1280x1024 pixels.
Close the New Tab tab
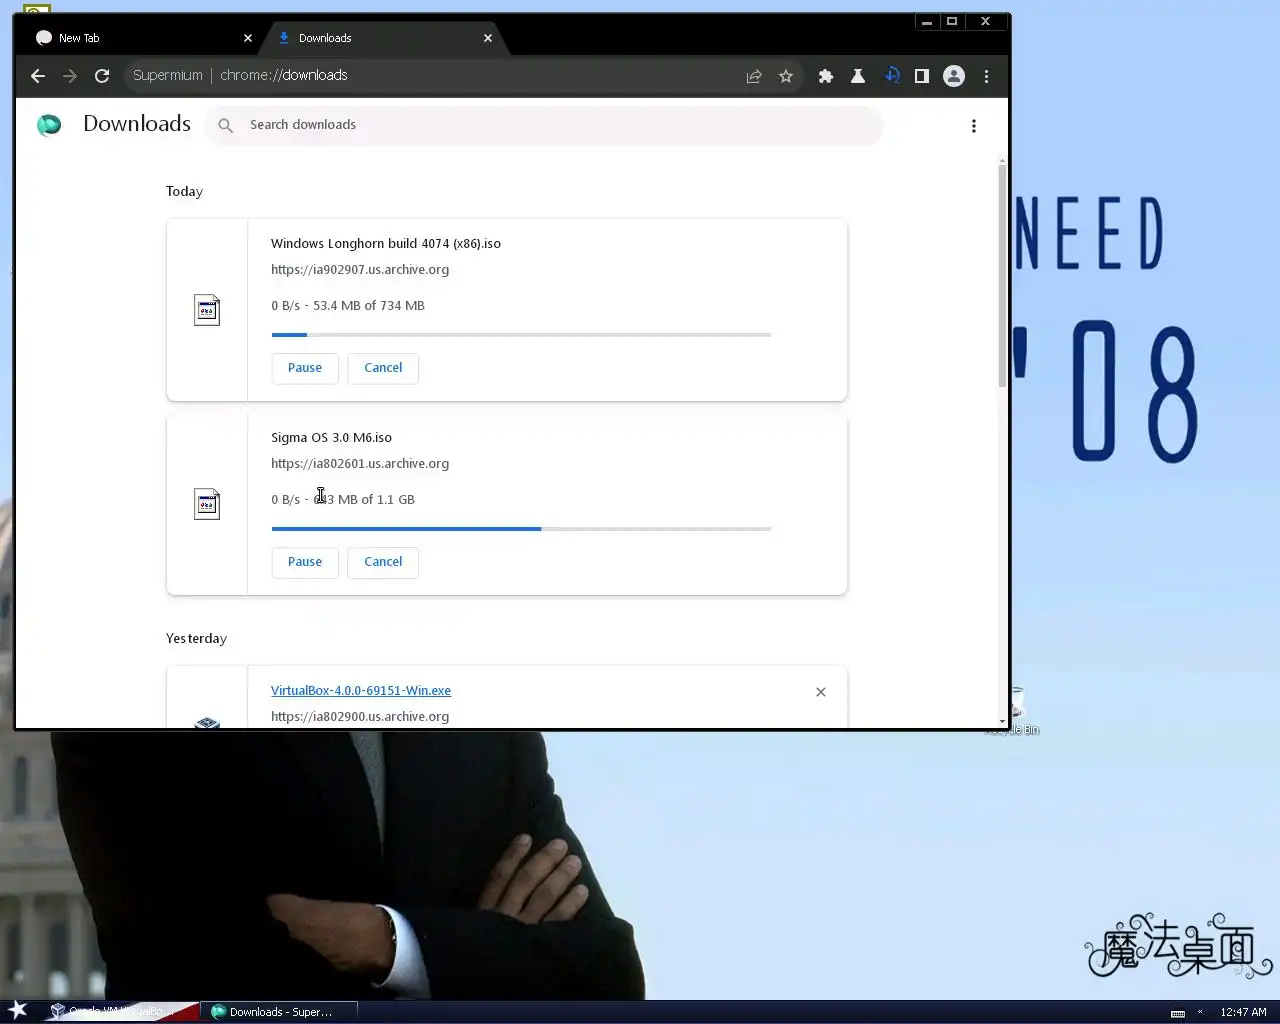(x=248, y=38)
